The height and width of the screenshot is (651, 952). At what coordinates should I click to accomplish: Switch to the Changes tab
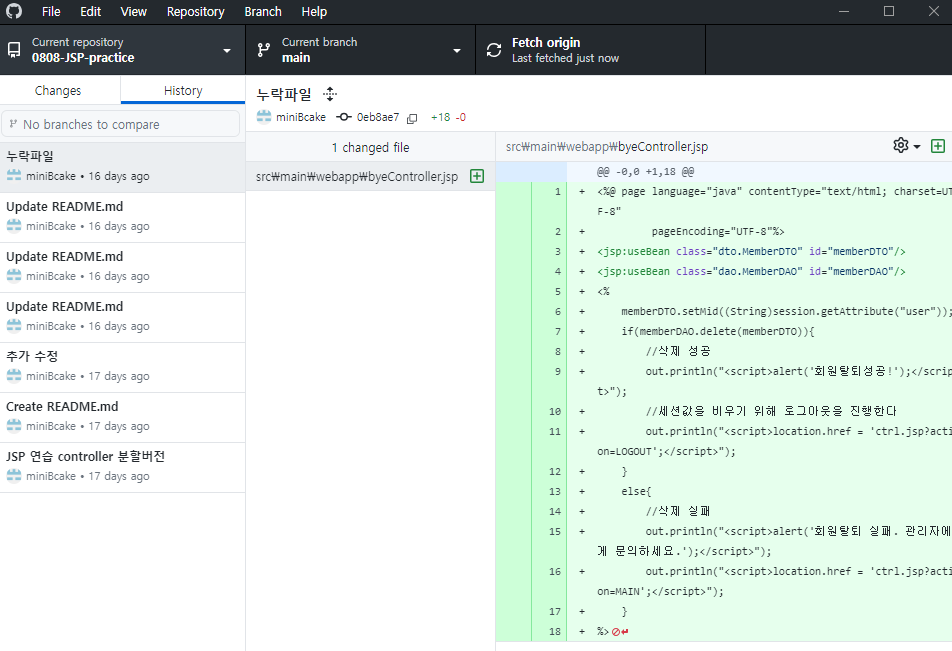tap(58, 90)
